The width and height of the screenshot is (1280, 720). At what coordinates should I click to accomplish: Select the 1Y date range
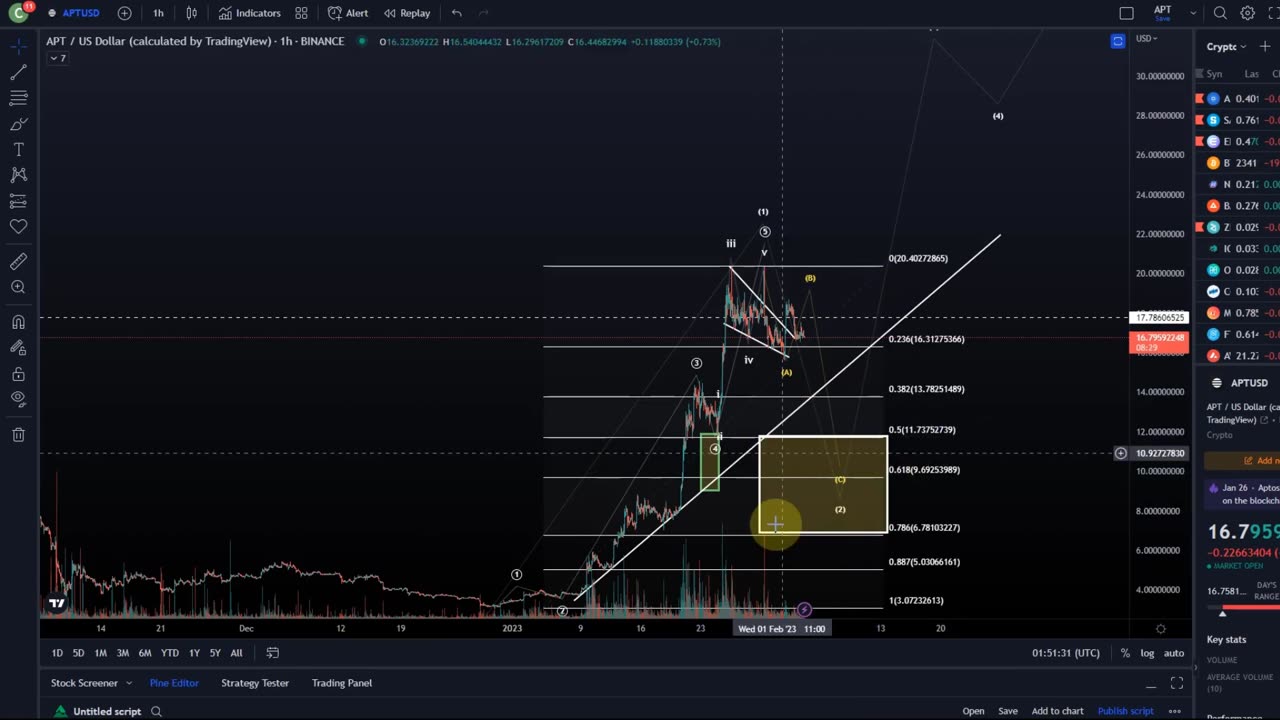pyautogui.click(x=194, y=653)
